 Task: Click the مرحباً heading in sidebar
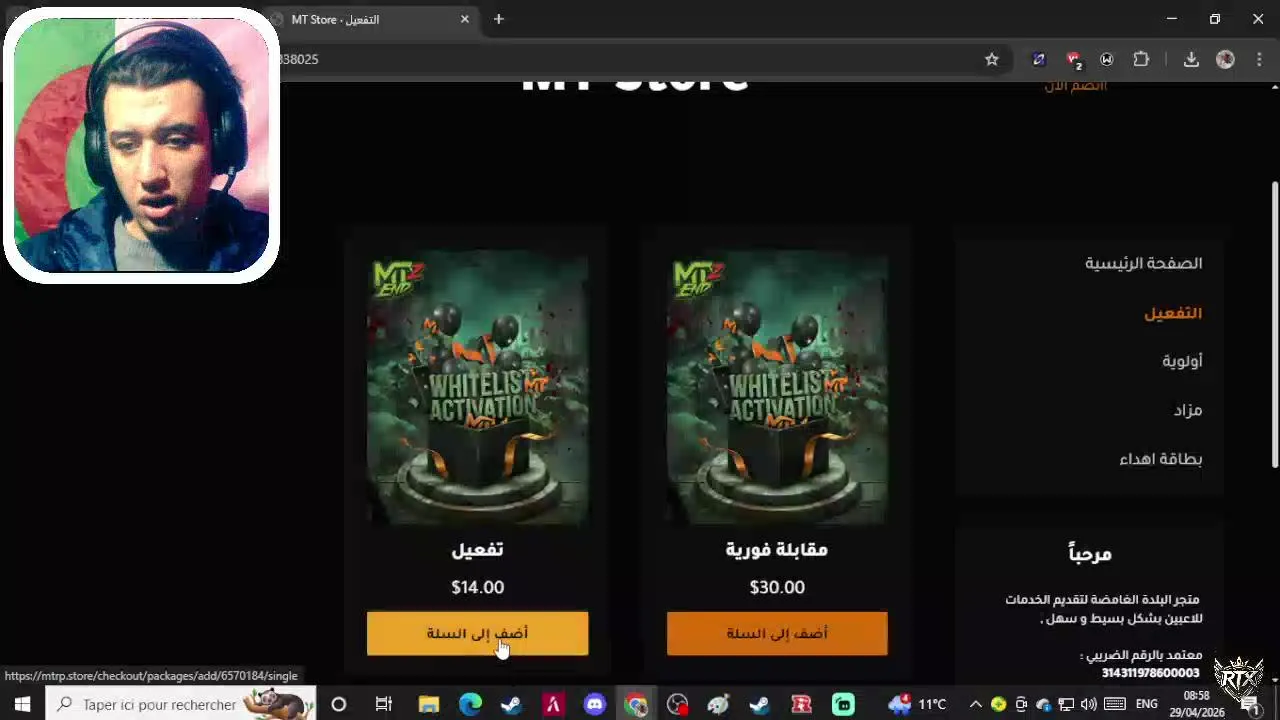point(1090,553)
